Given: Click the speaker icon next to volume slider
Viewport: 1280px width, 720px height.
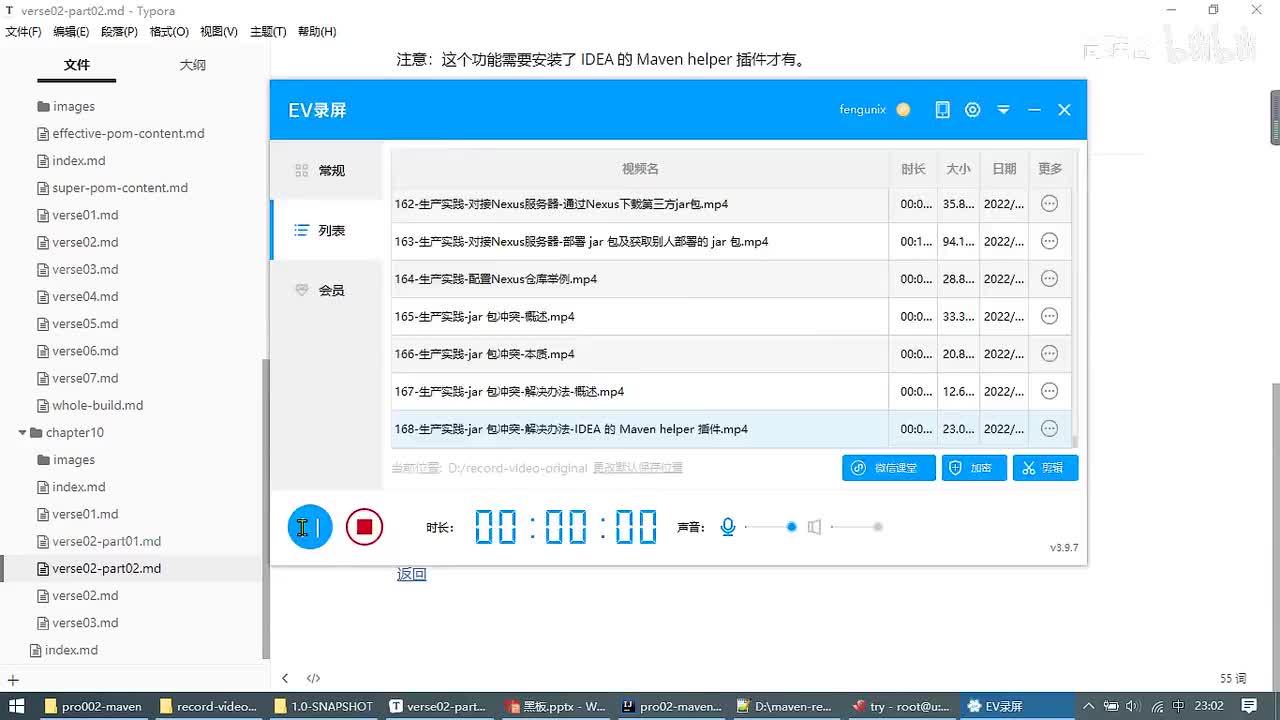Looking at the screenshot, I should pyautogui.click(x=814, y=527).
